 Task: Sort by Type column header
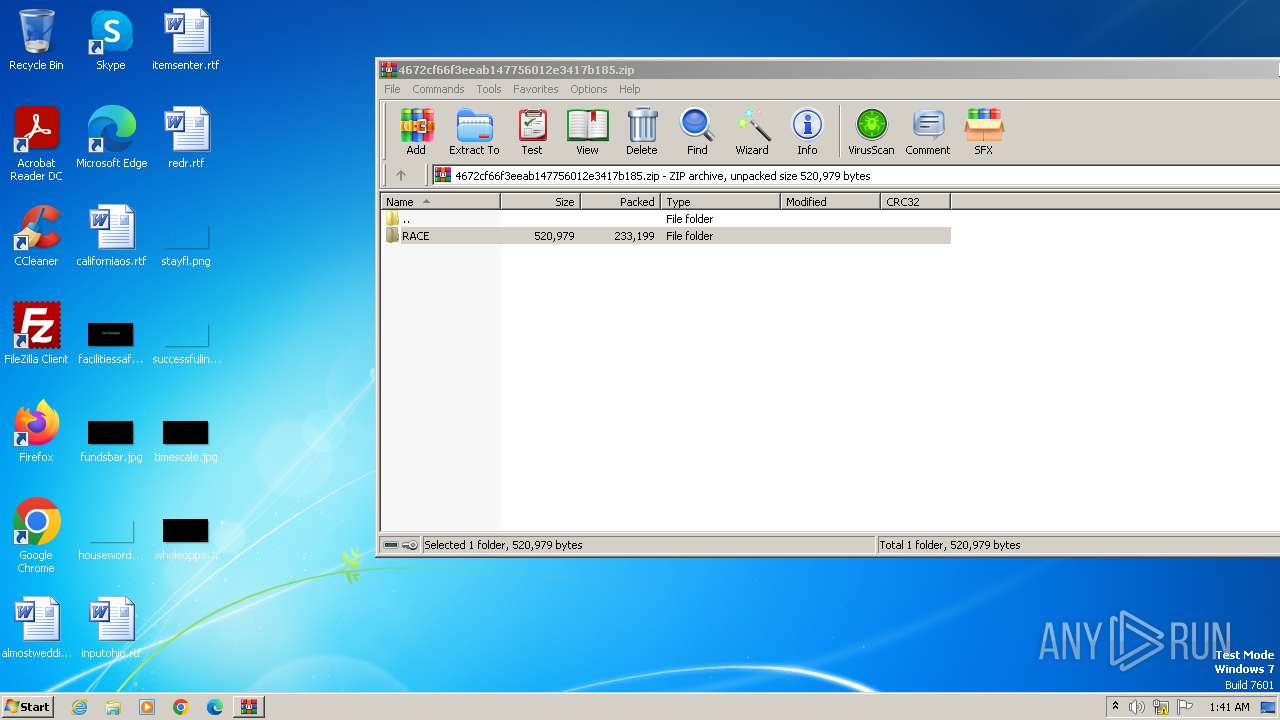pos(721,201)
